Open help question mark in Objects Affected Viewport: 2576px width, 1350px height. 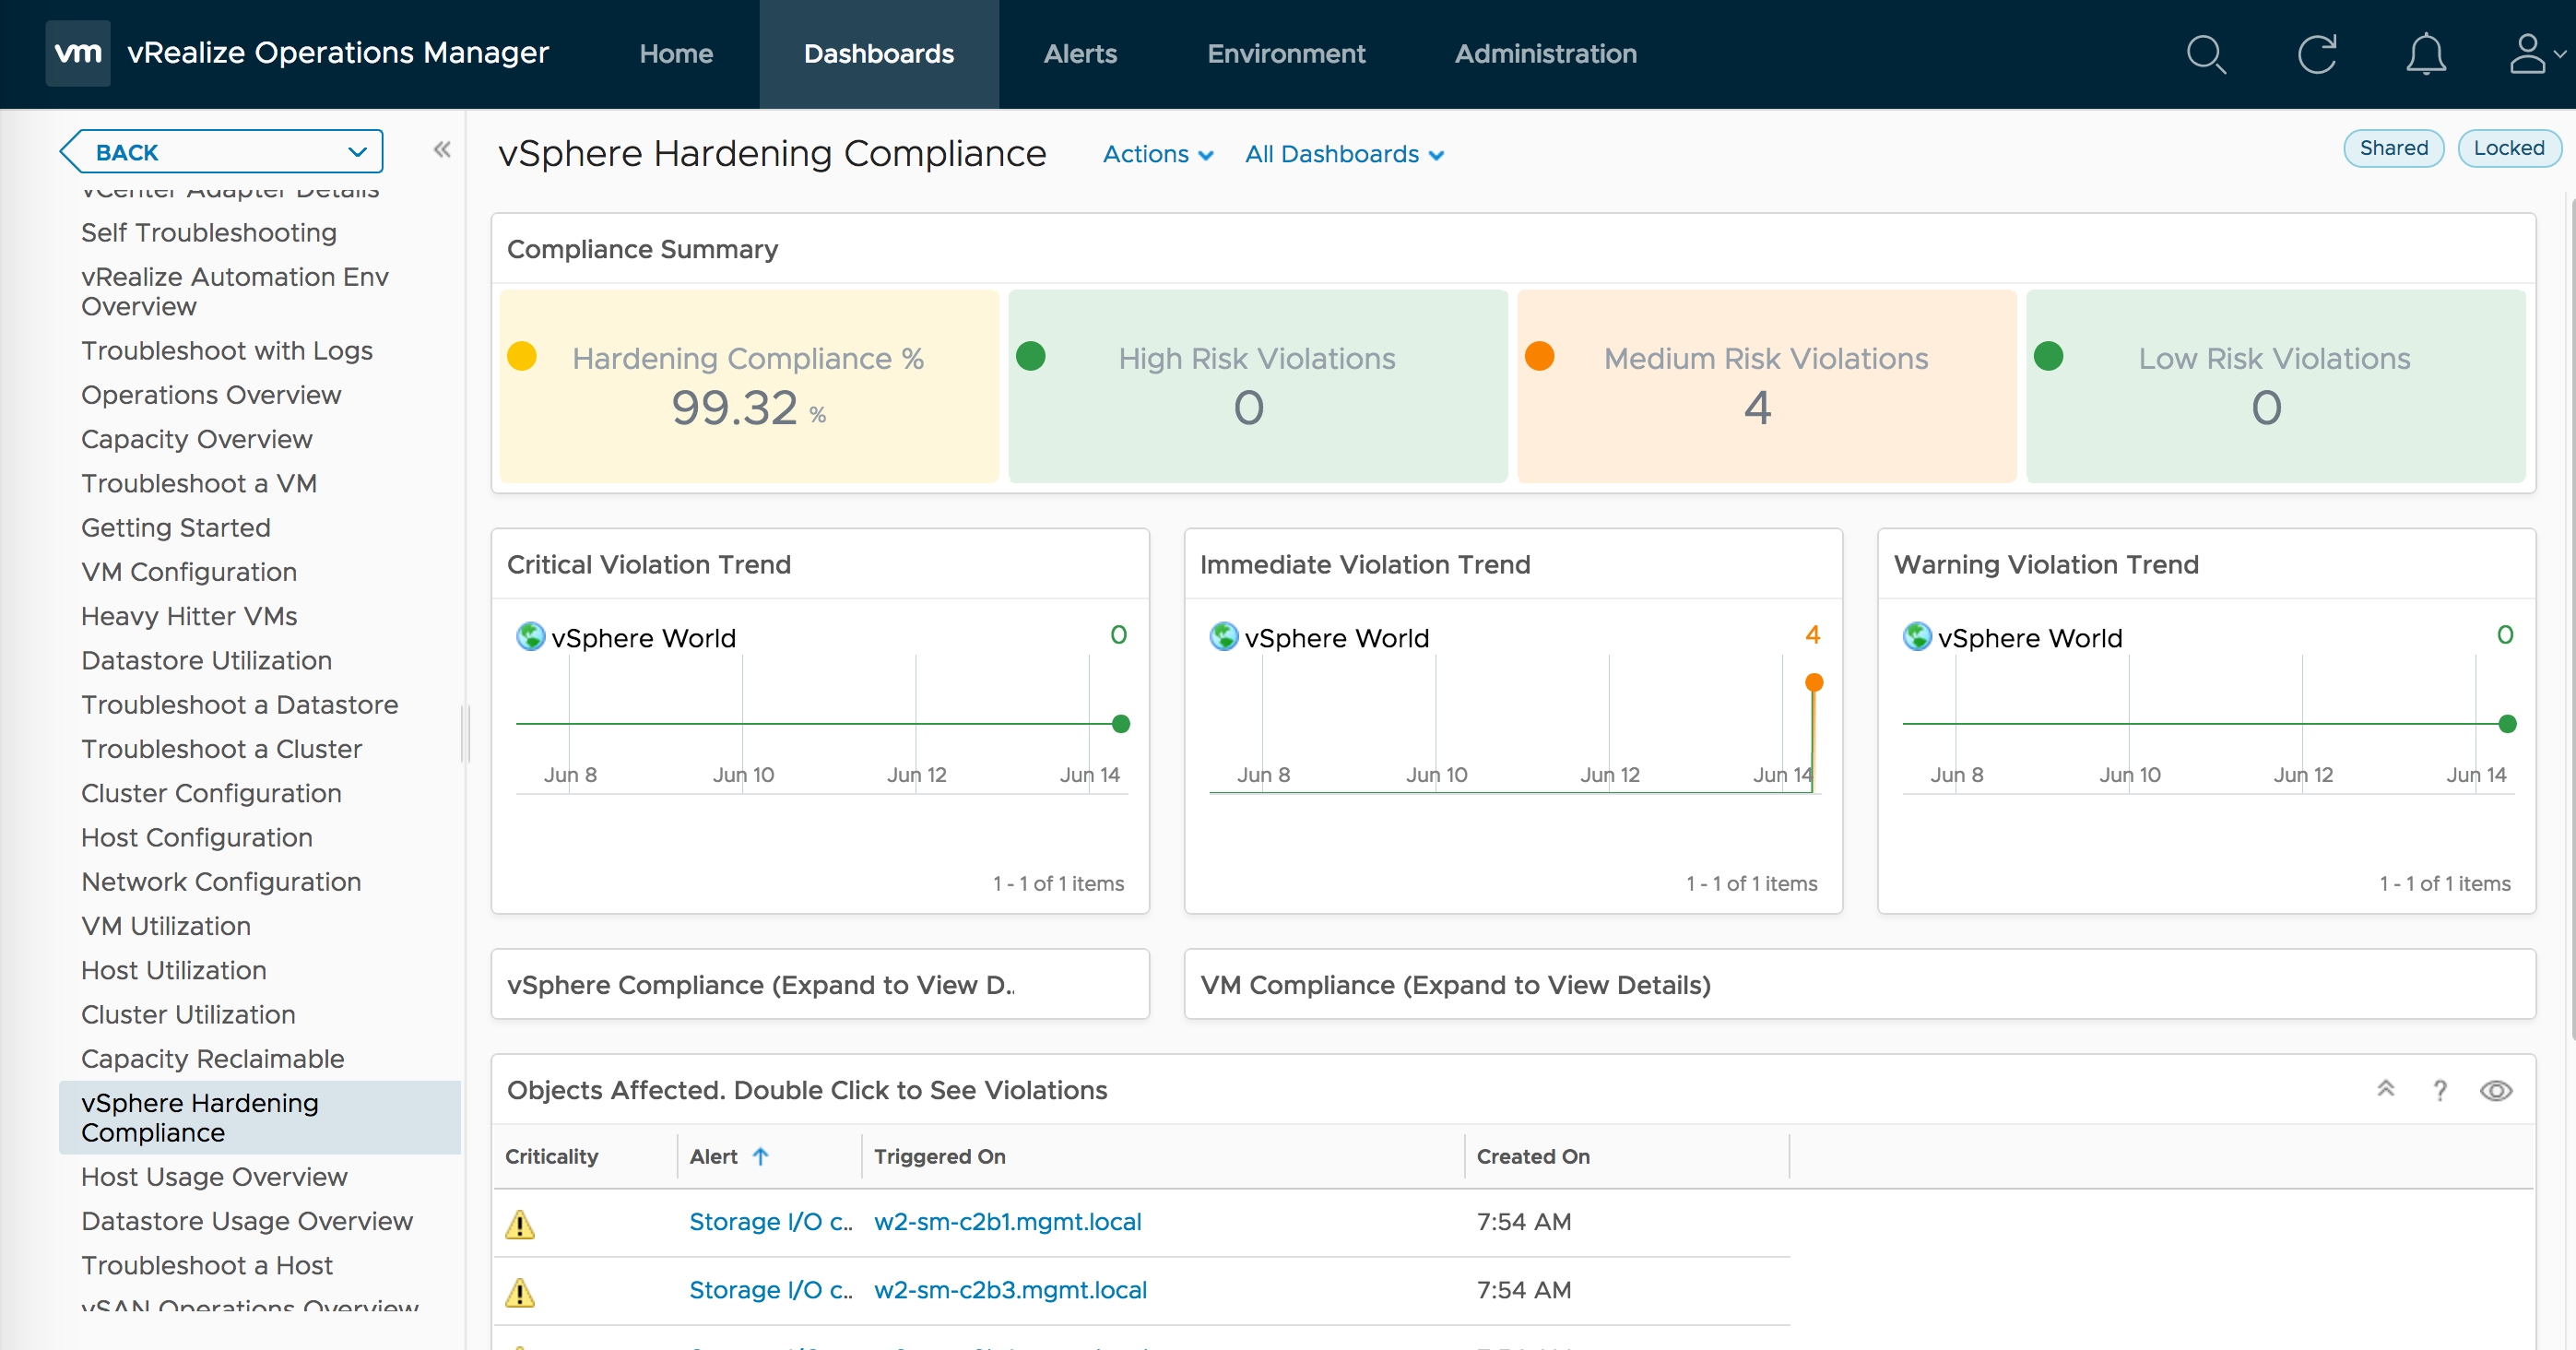pyautogui.click(x=2440, y=1090)
